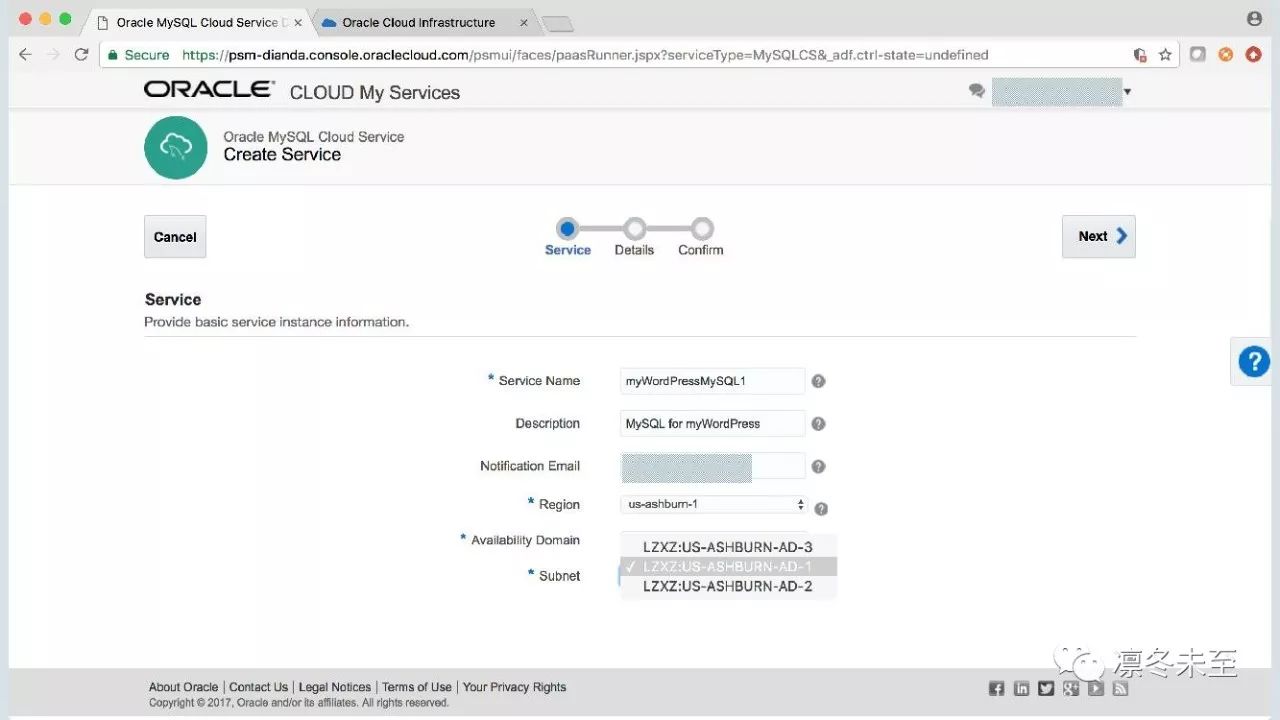Viewport: 1280px width, 720px height.
Task: Open help for Description field
Action: tap(818, 424)
